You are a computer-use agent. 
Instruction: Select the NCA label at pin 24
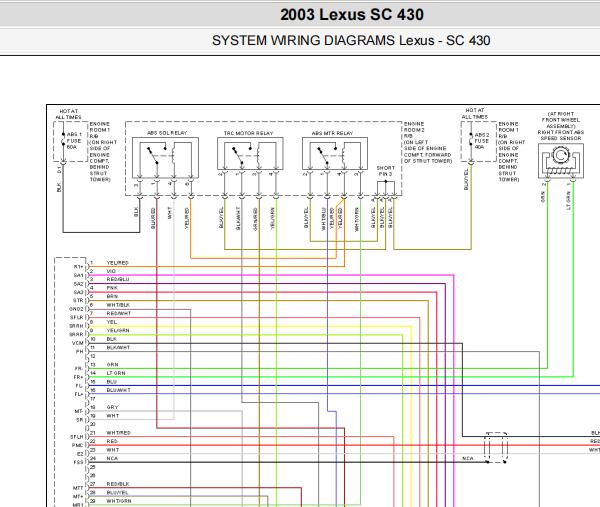[x=112, y=458]
